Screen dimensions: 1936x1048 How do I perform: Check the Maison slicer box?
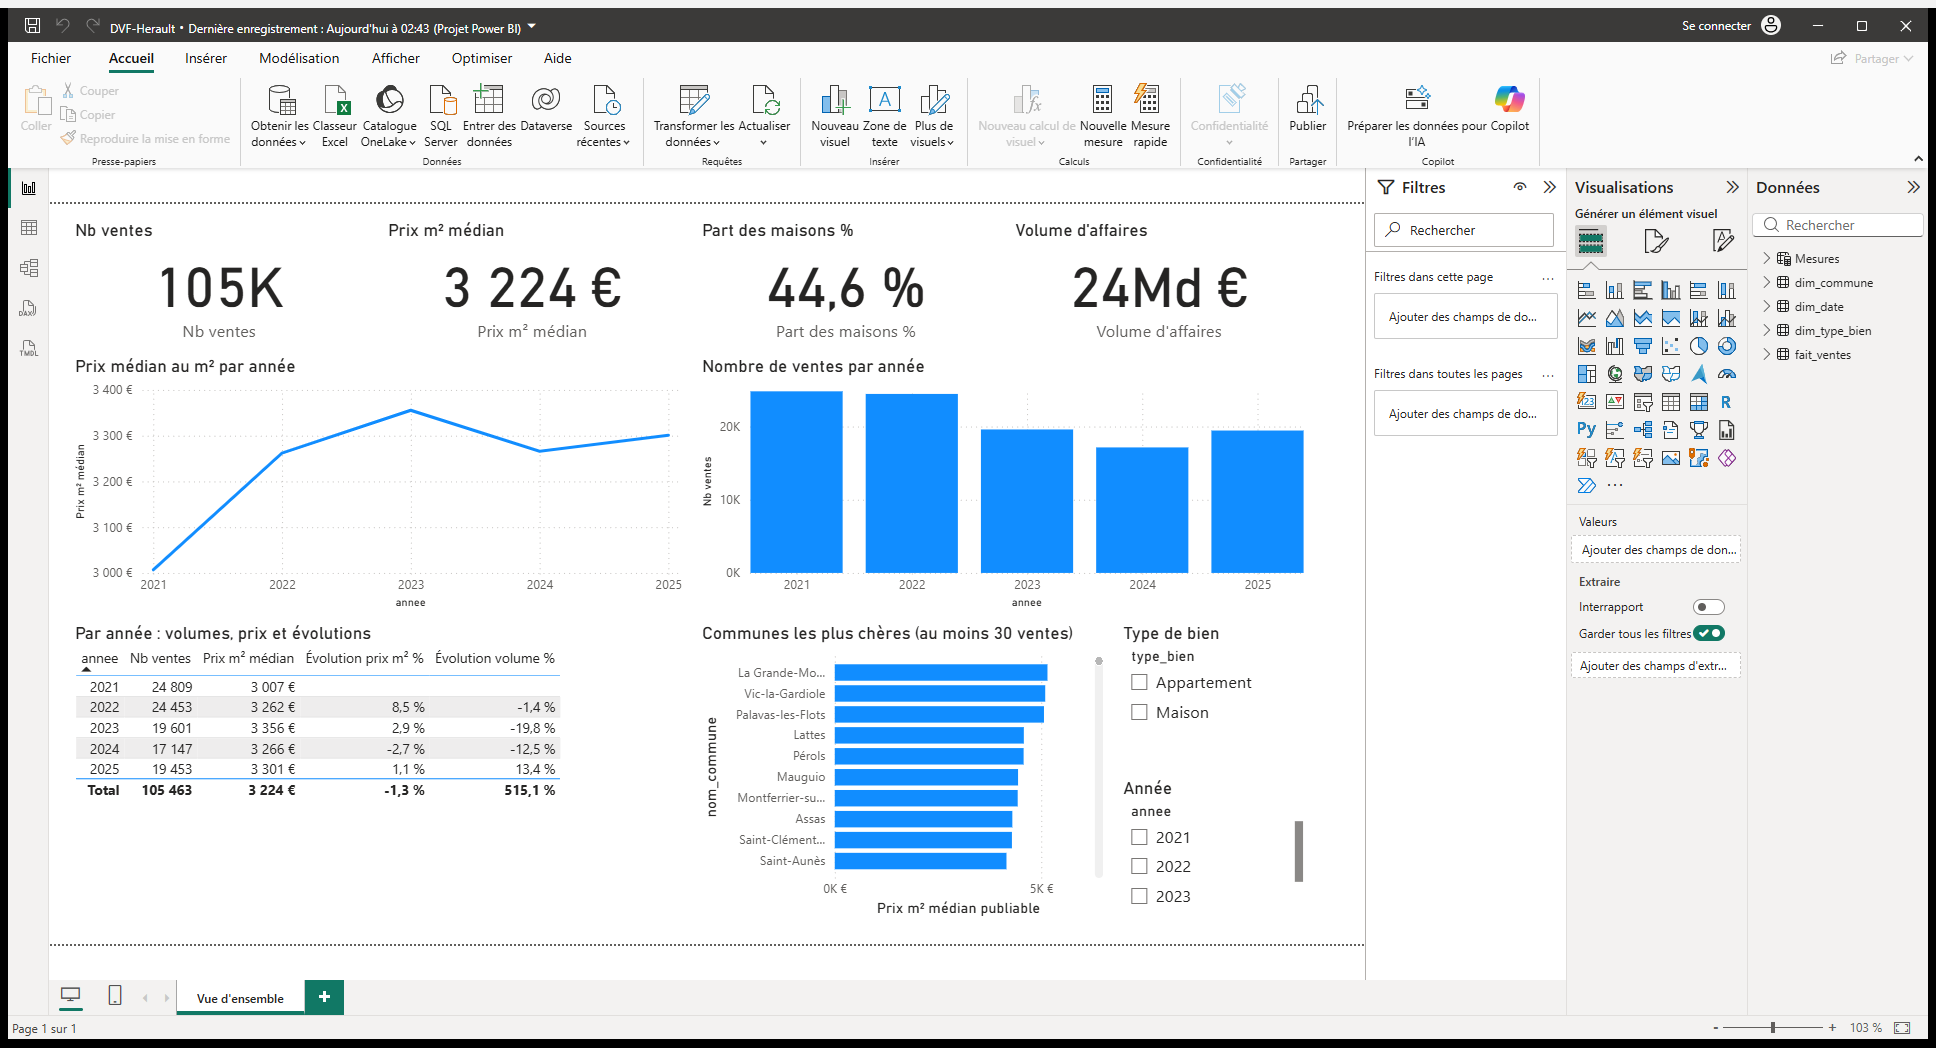(x=1139, y=712)
